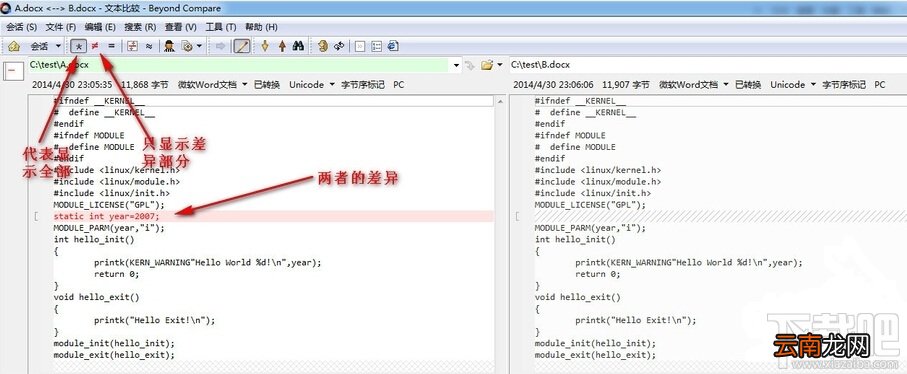Screen dimensions: 907x374
Task: Toggle the pencil edit mode icon
Action: [x=242, y=46]
